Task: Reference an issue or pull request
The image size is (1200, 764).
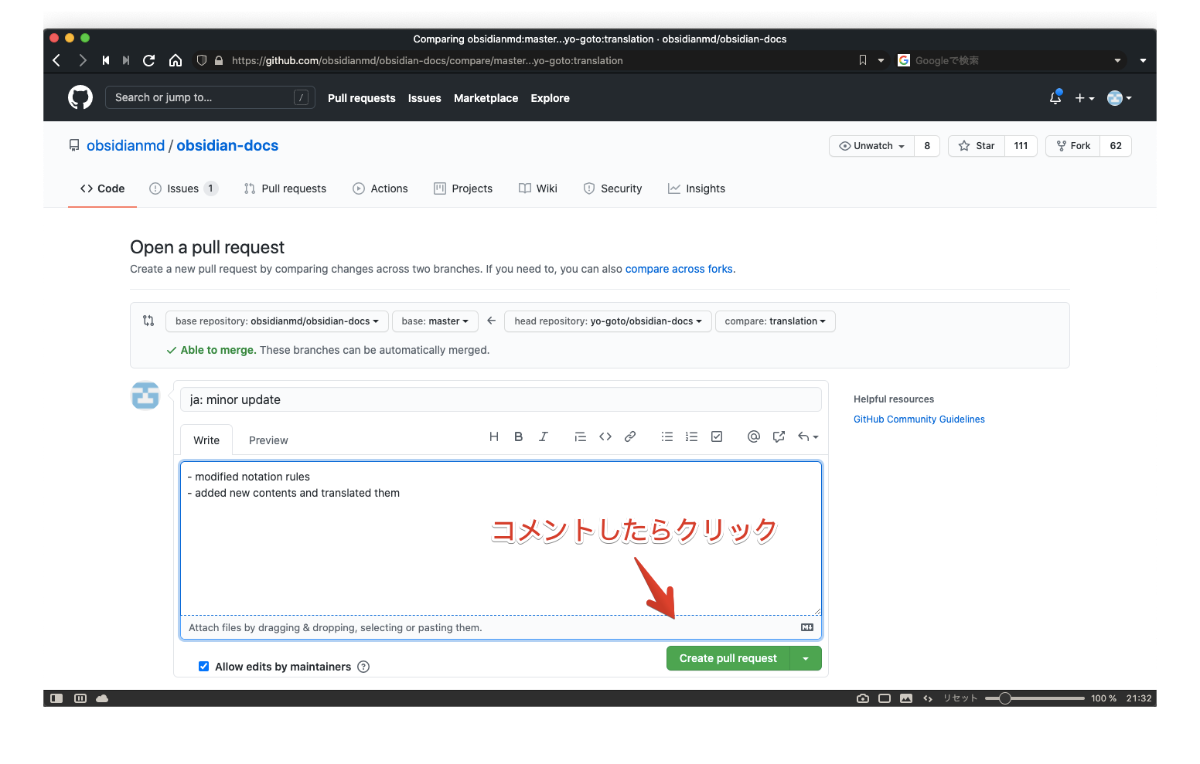Action: [778, 437]
